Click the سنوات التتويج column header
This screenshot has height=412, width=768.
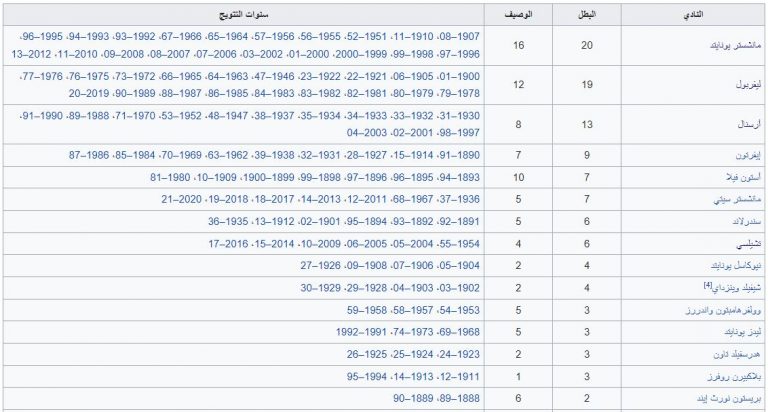(x=243, y=15)
